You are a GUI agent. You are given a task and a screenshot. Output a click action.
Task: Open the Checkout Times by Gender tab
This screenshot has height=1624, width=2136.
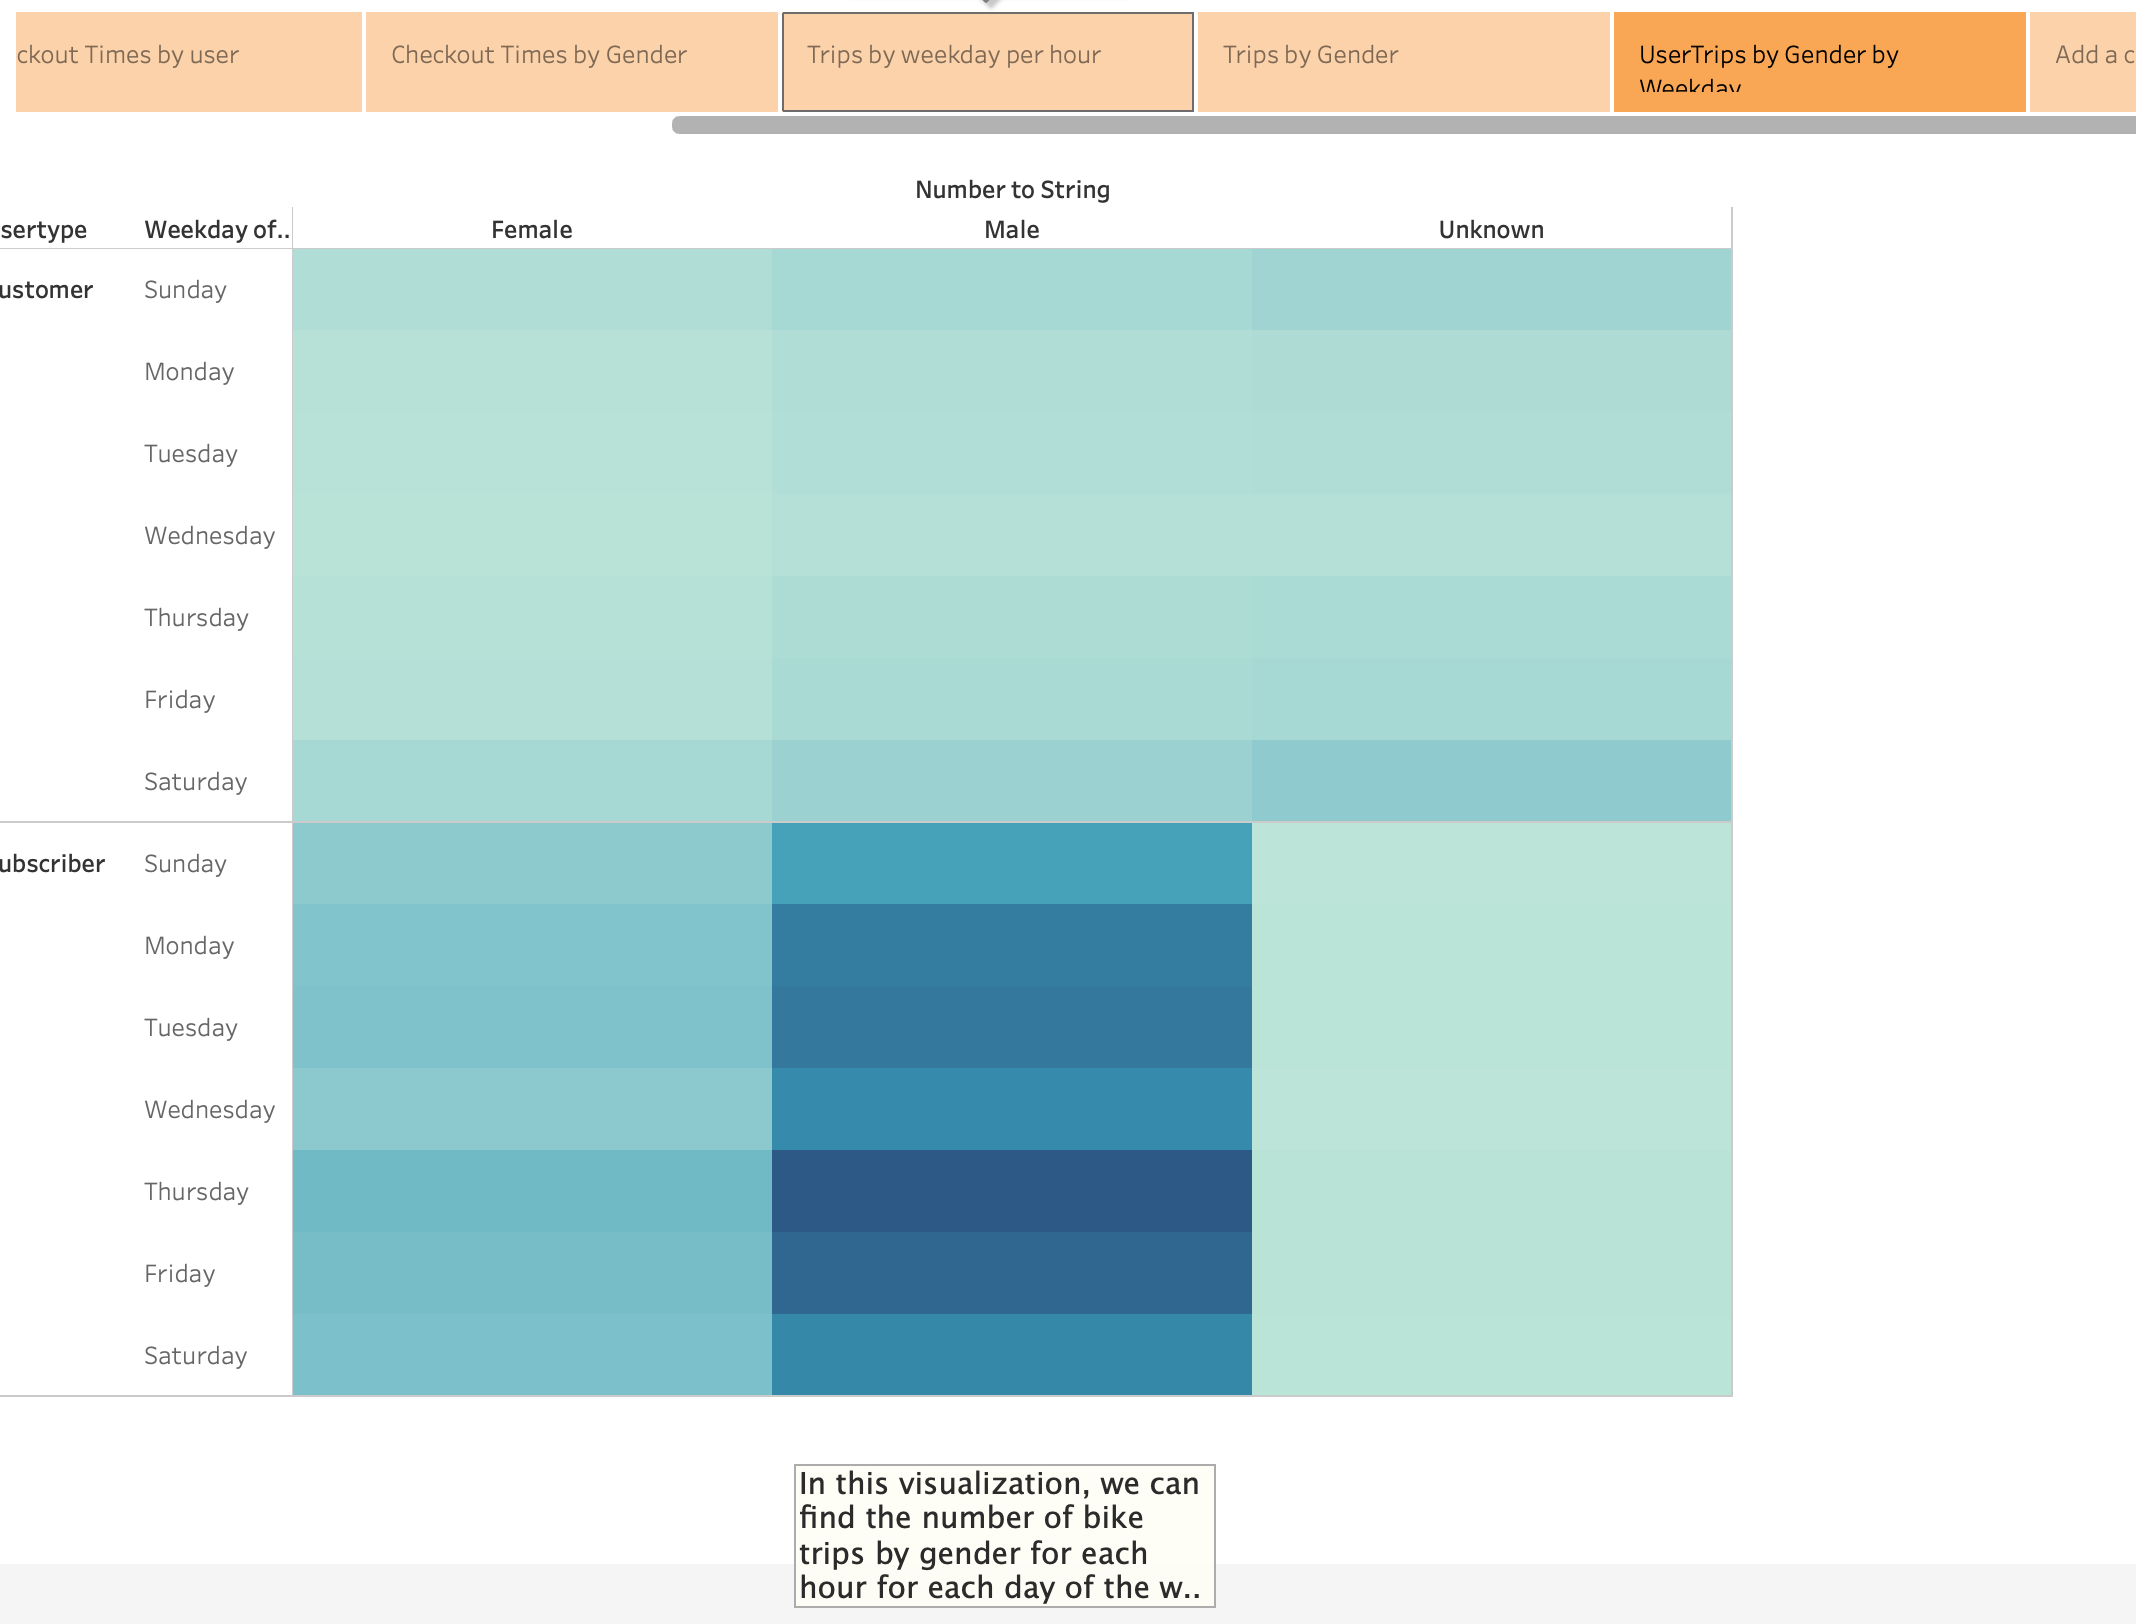(x=571, y=62)
